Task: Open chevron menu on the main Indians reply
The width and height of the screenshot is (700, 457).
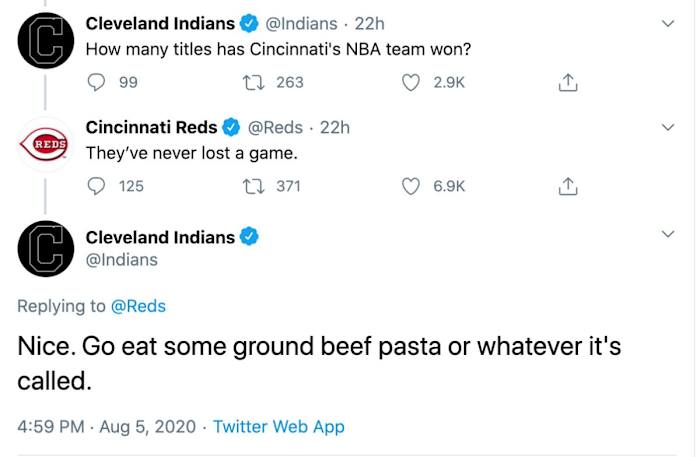Action: (x=669, y=234)
